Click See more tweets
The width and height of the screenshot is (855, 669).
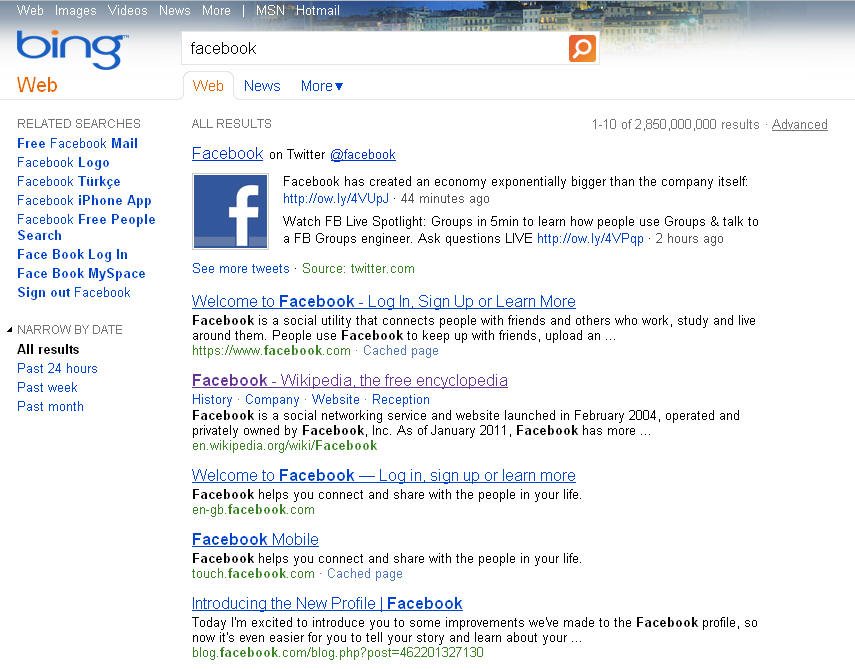pyautogui.click(x=240, y=268)
